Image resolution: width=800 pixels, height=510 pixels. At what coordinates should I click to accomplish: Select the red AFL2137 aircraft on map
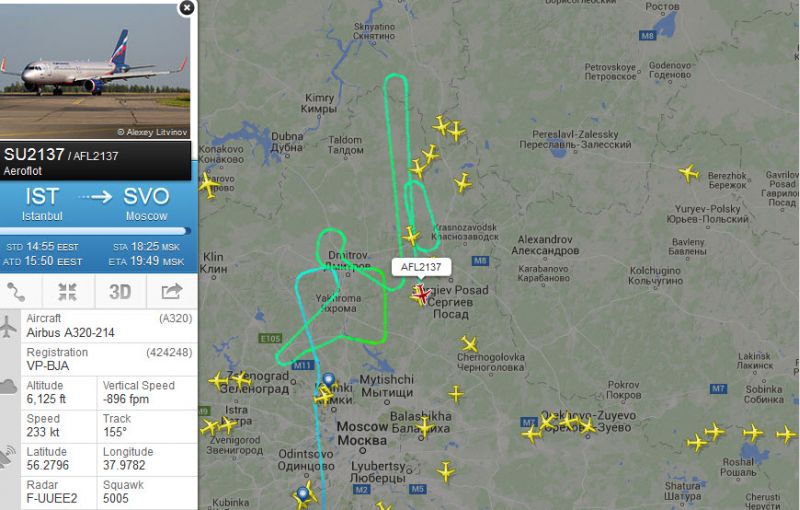tap(421, 294)
